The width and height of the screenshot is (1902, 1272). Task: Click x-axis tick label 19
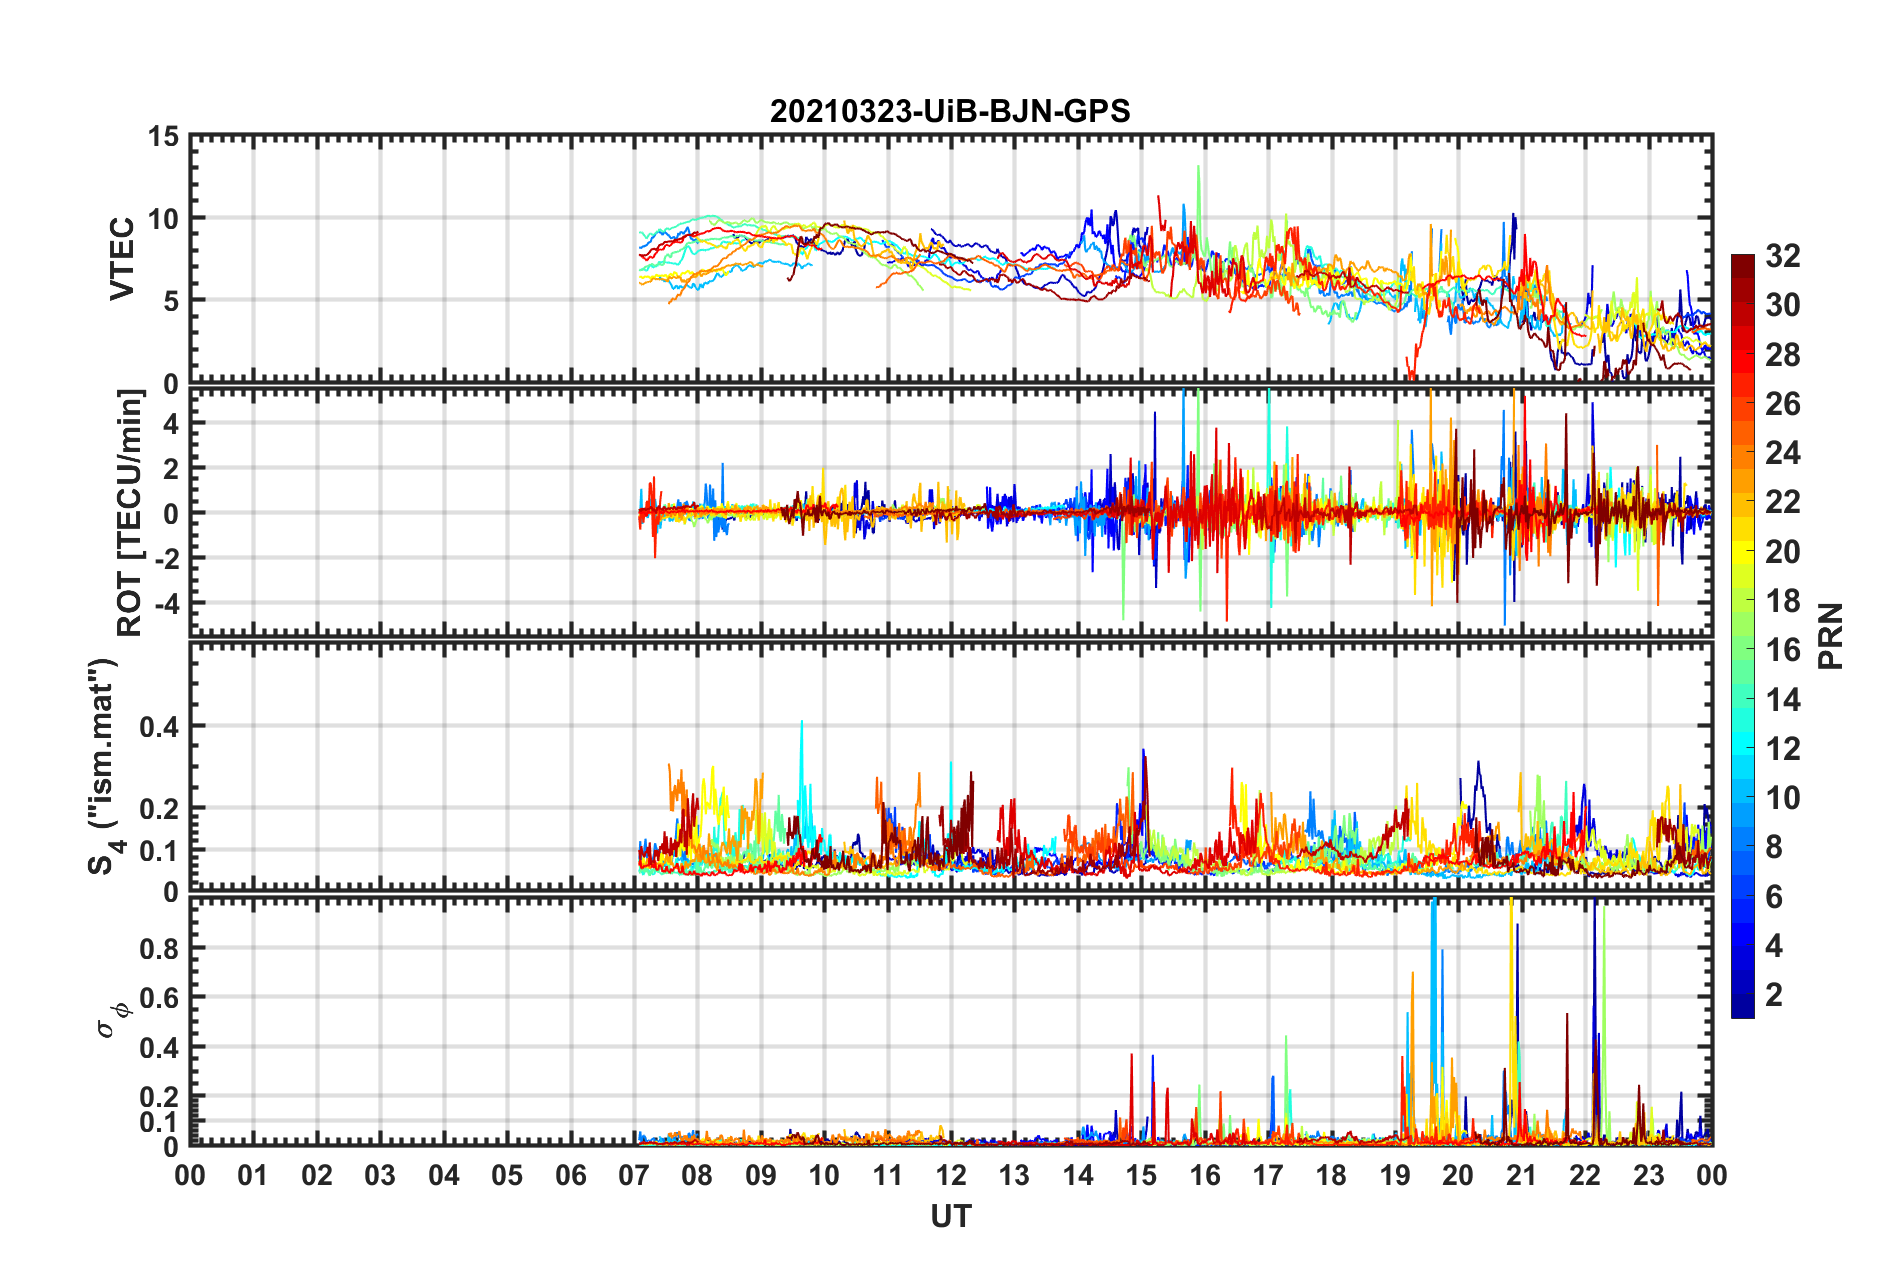click(x=1395, y=1175)
